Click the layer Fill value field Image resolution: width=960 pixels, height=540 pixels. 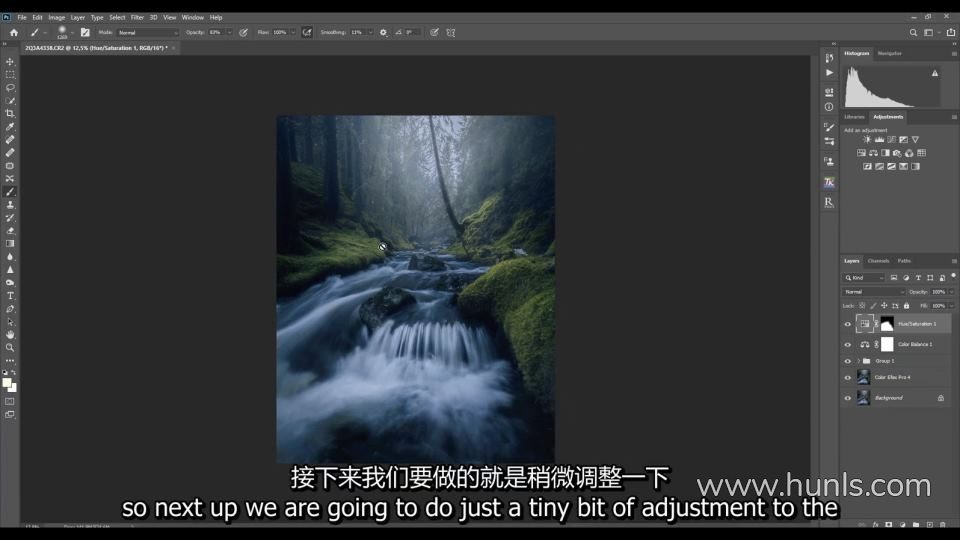(x=938, y=306)
